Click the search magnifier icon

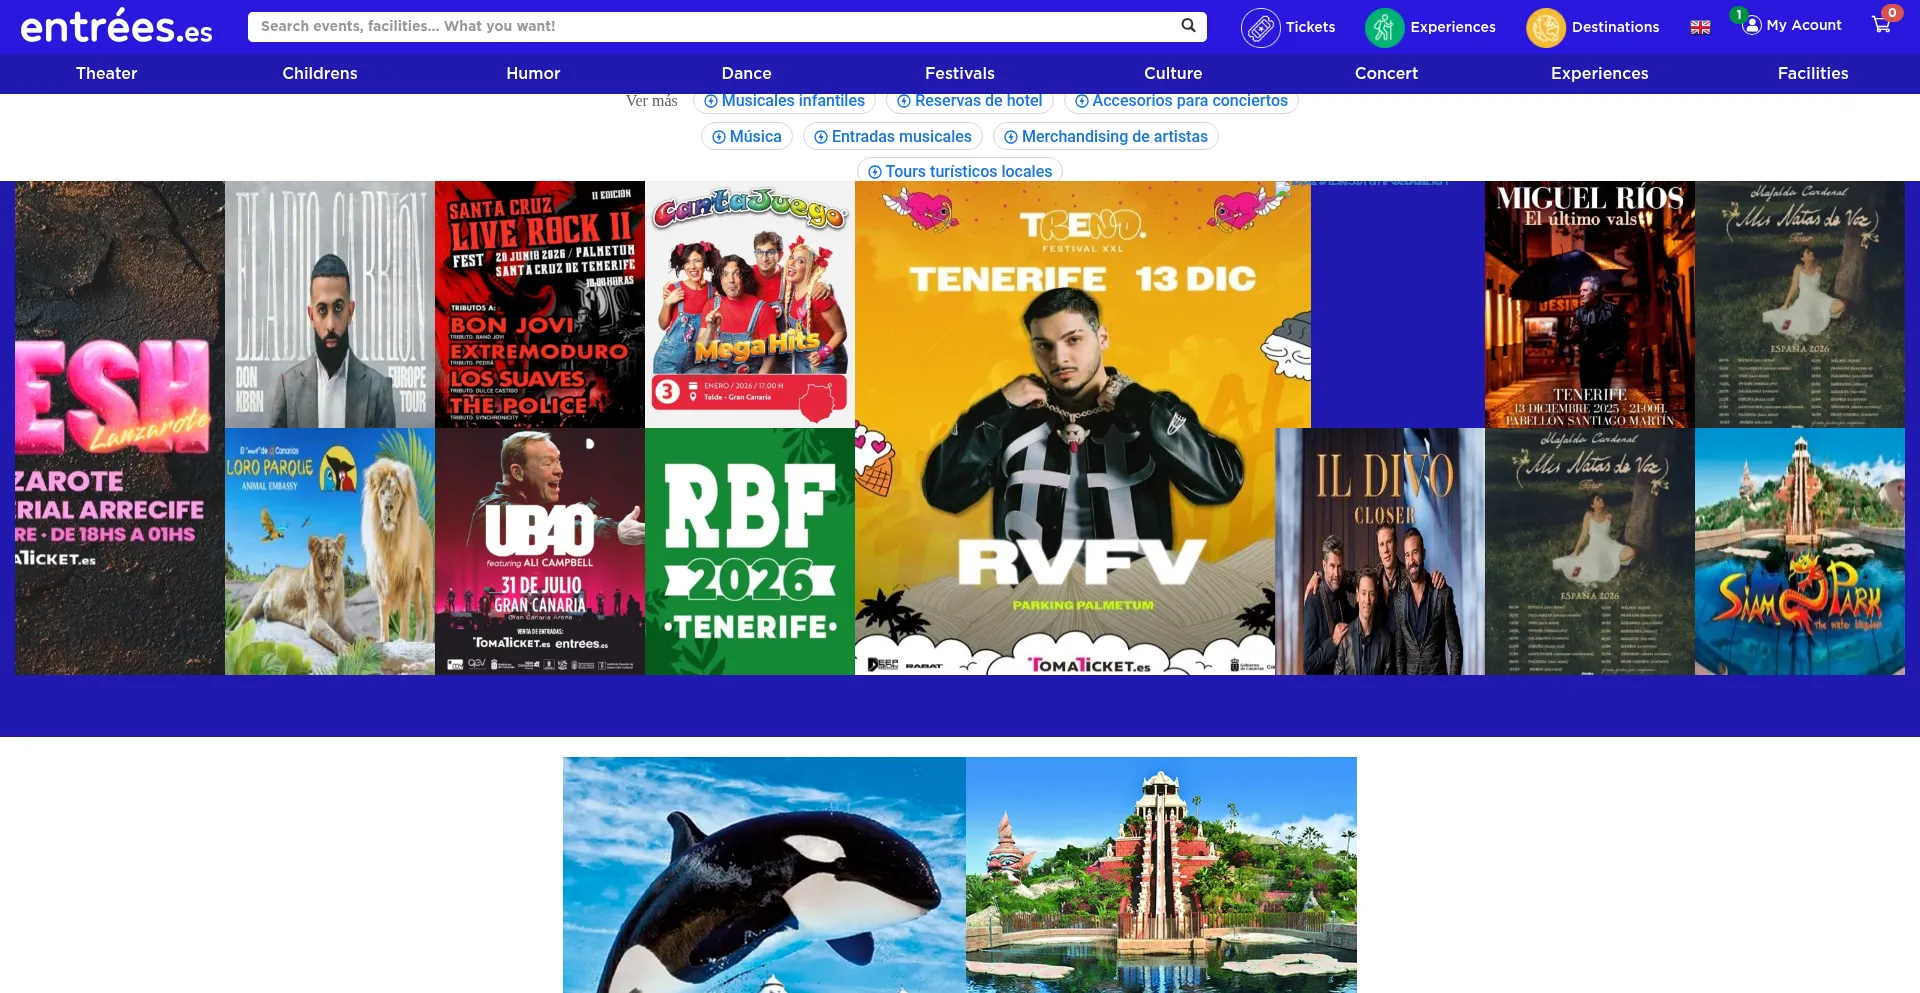(x=1188, y=26)
